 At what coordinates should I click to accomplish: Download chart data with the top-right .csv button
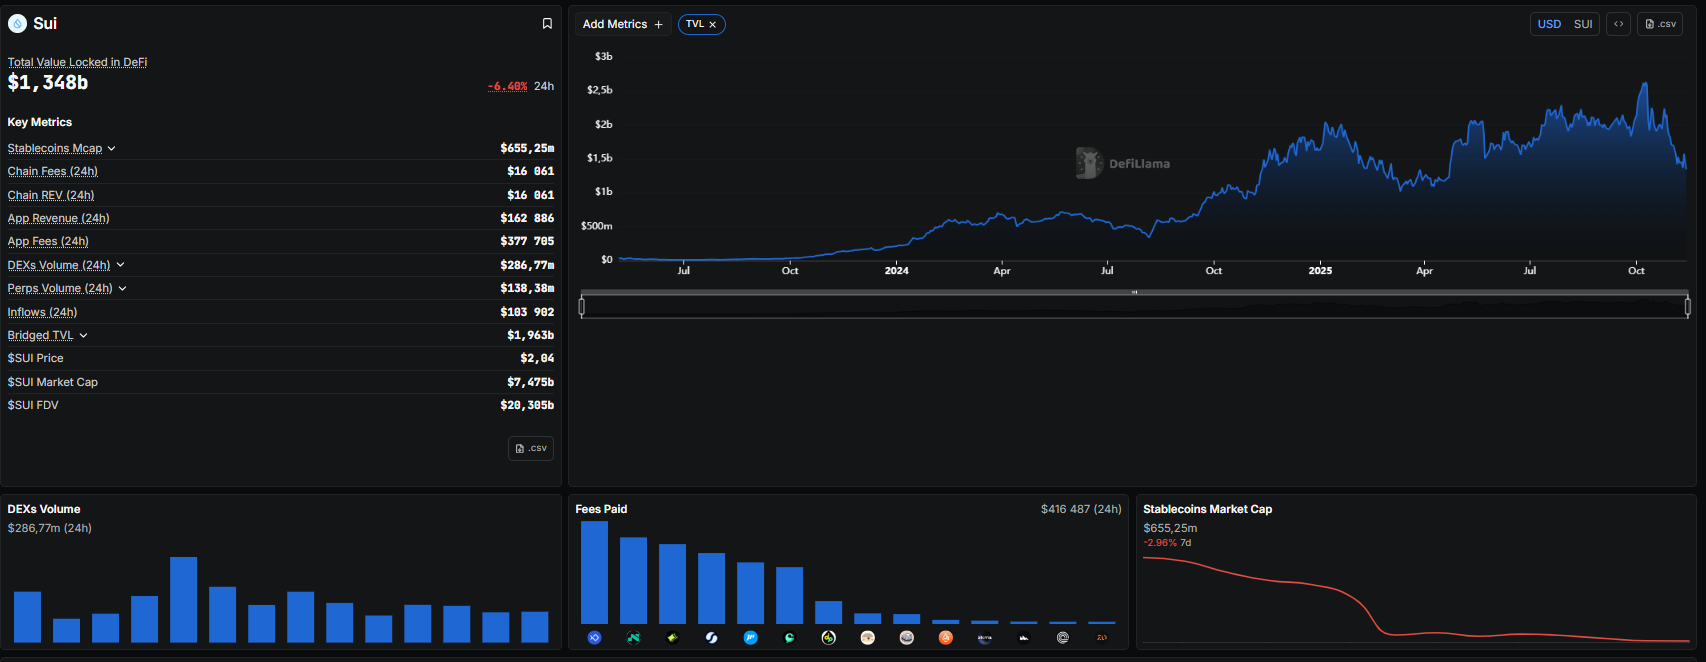click(x=1660, y=24)
